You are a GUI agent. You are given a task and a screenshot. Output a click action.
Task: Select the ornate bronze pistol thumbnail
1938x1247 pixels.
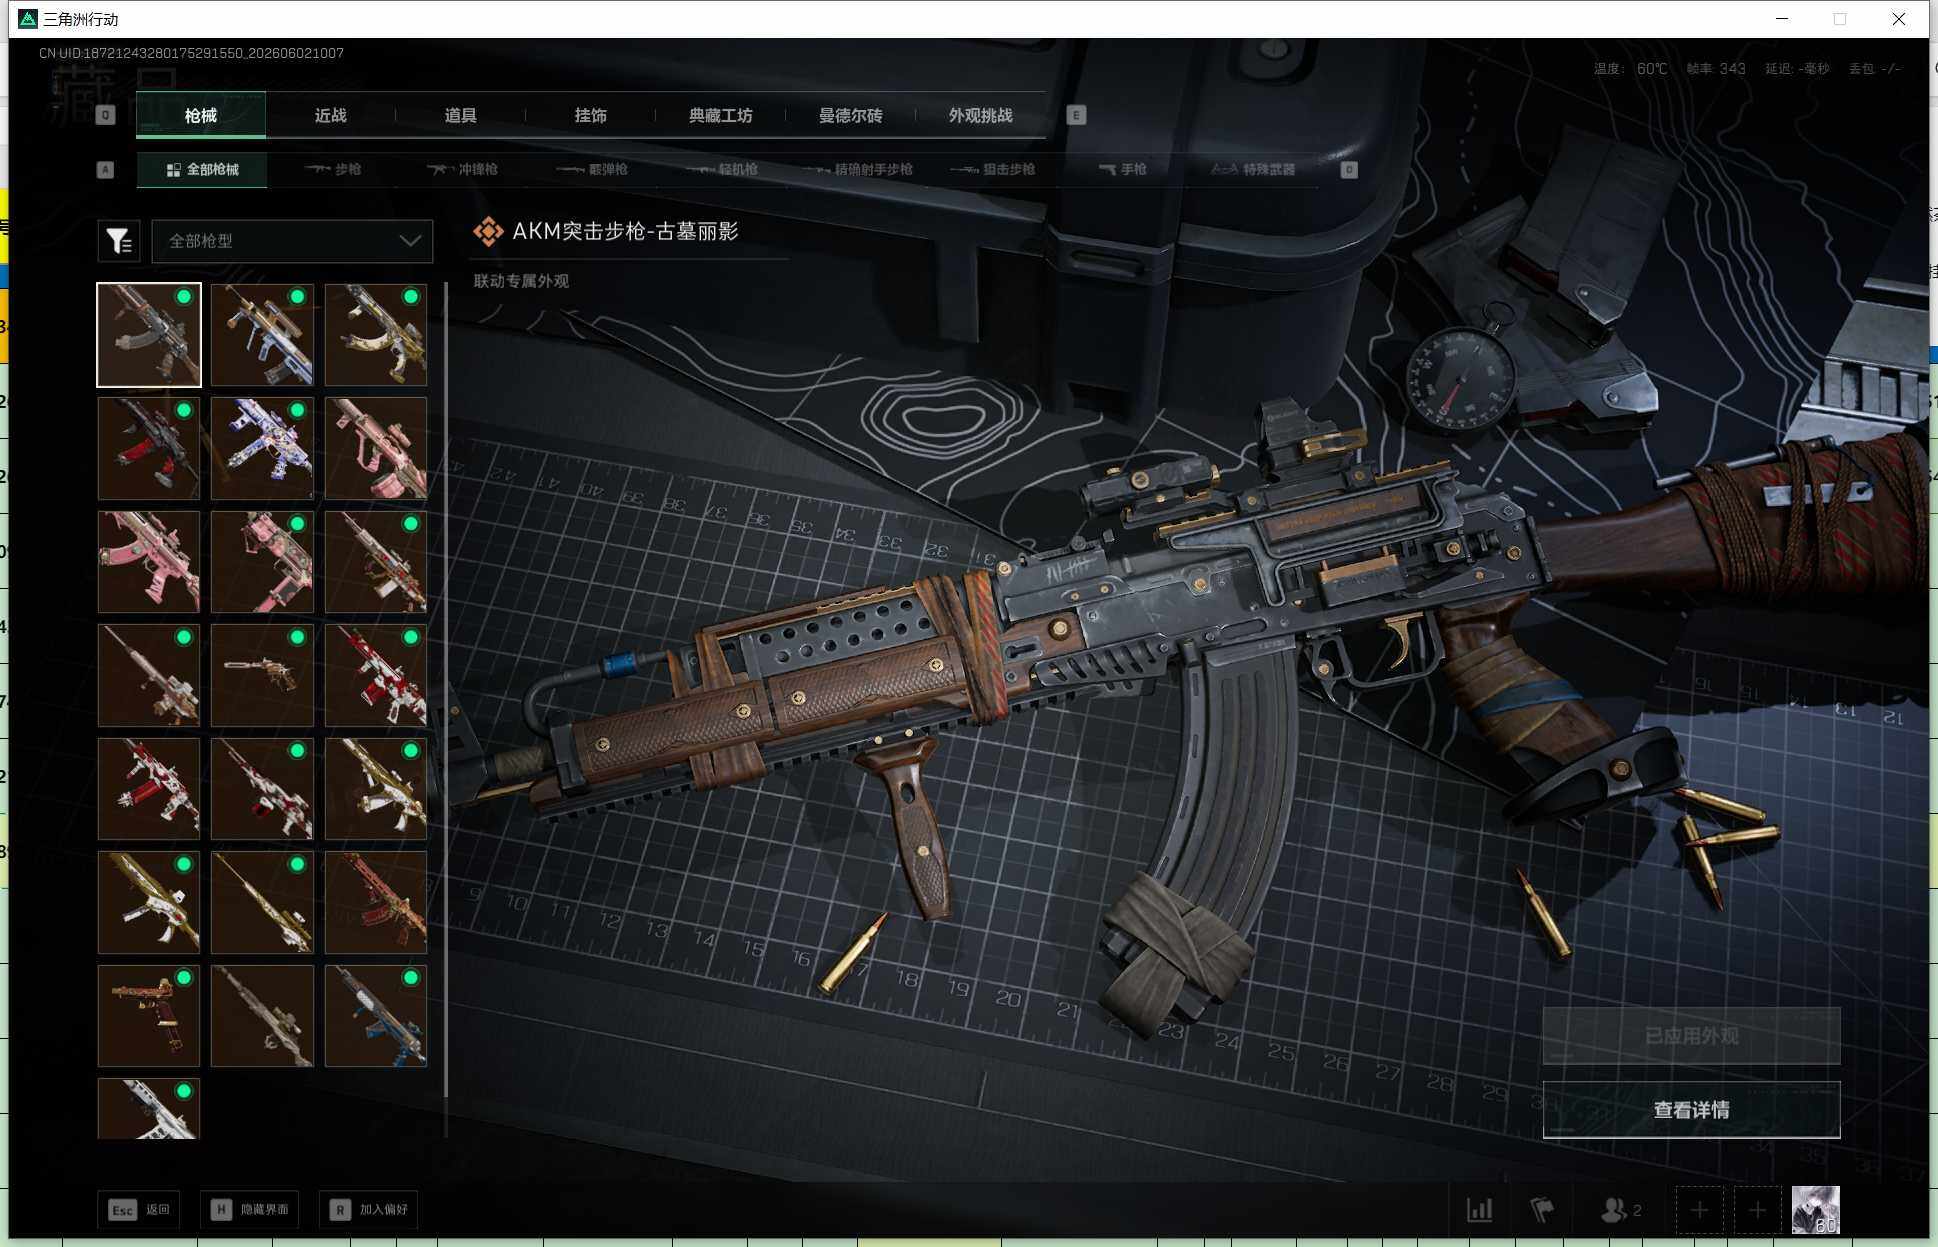[149, 1016]
